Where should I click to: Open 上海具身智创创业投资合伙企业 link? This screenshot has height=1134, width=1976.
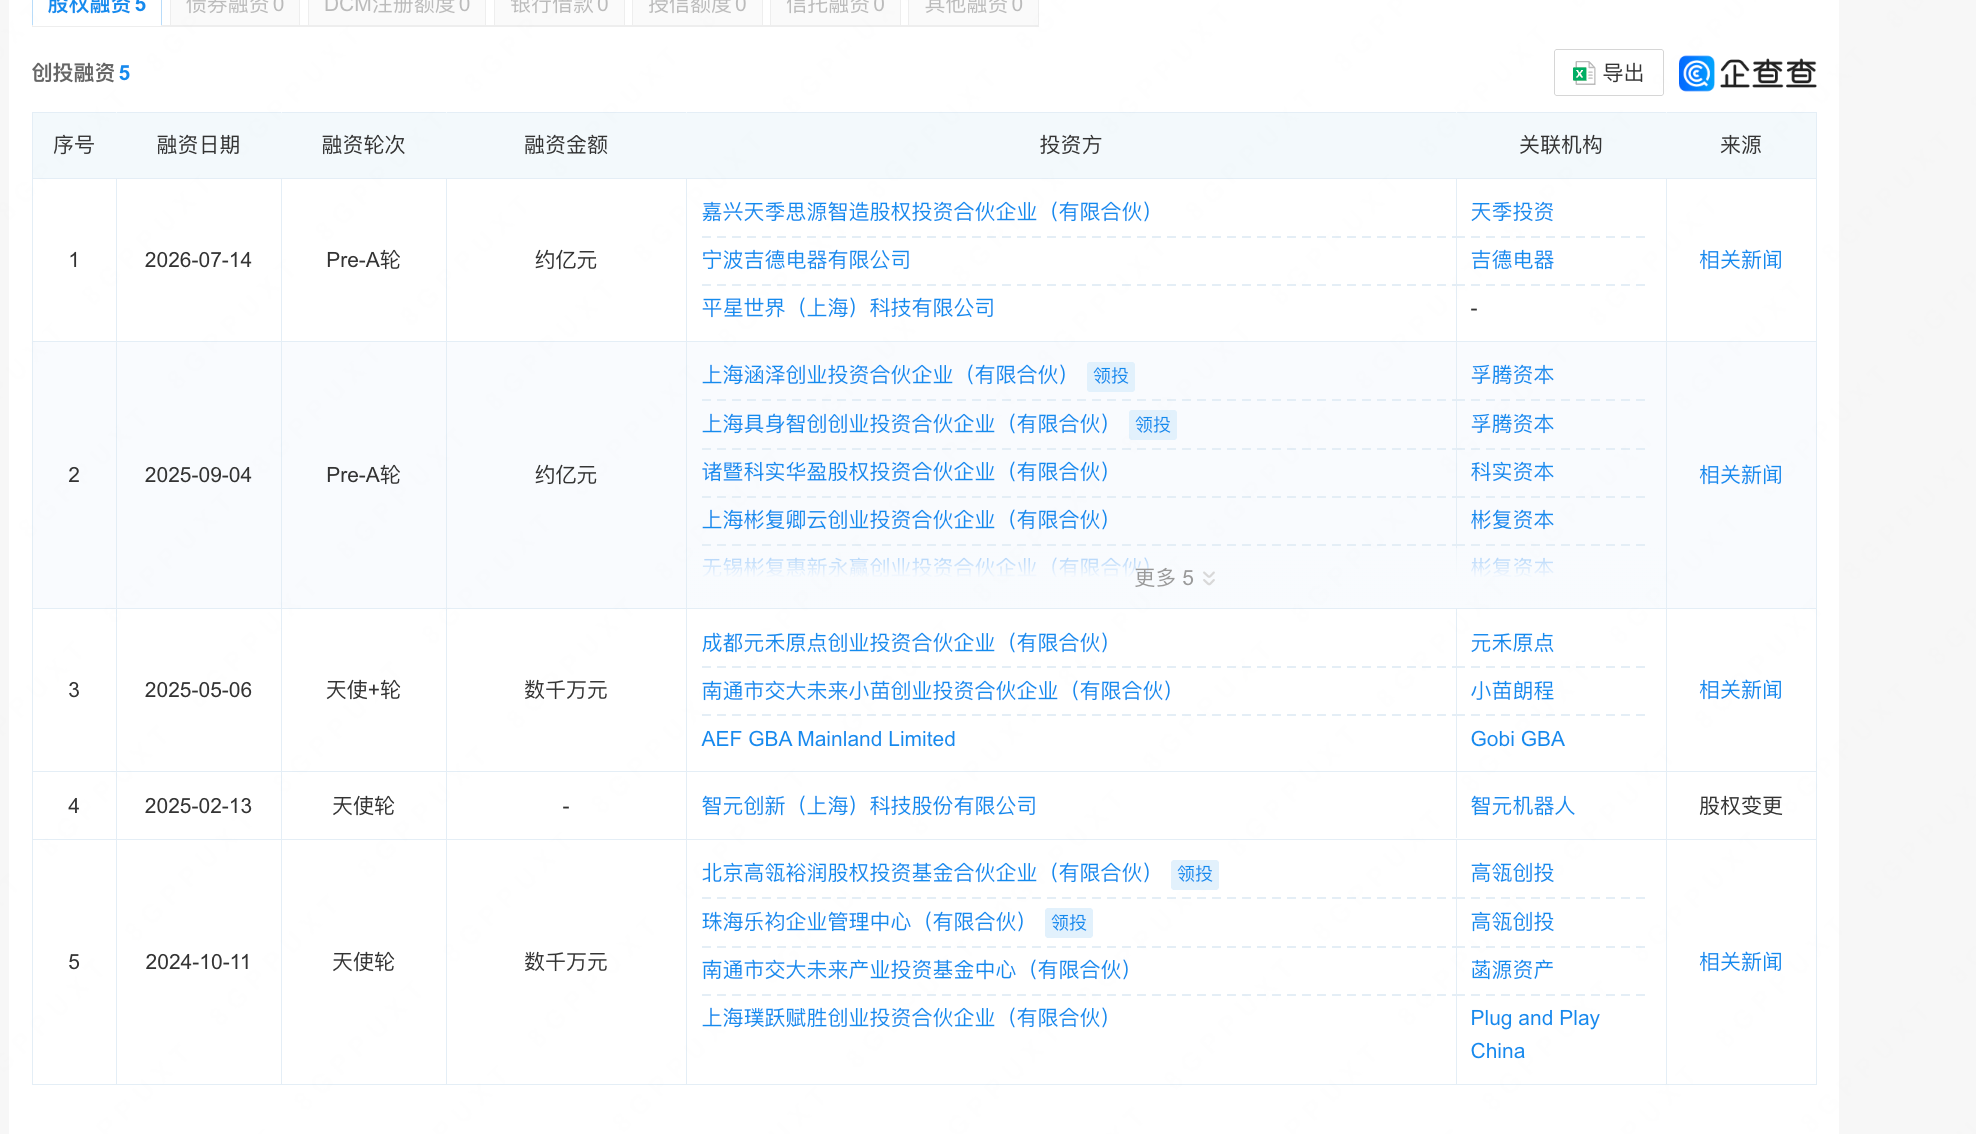(906, 424)
